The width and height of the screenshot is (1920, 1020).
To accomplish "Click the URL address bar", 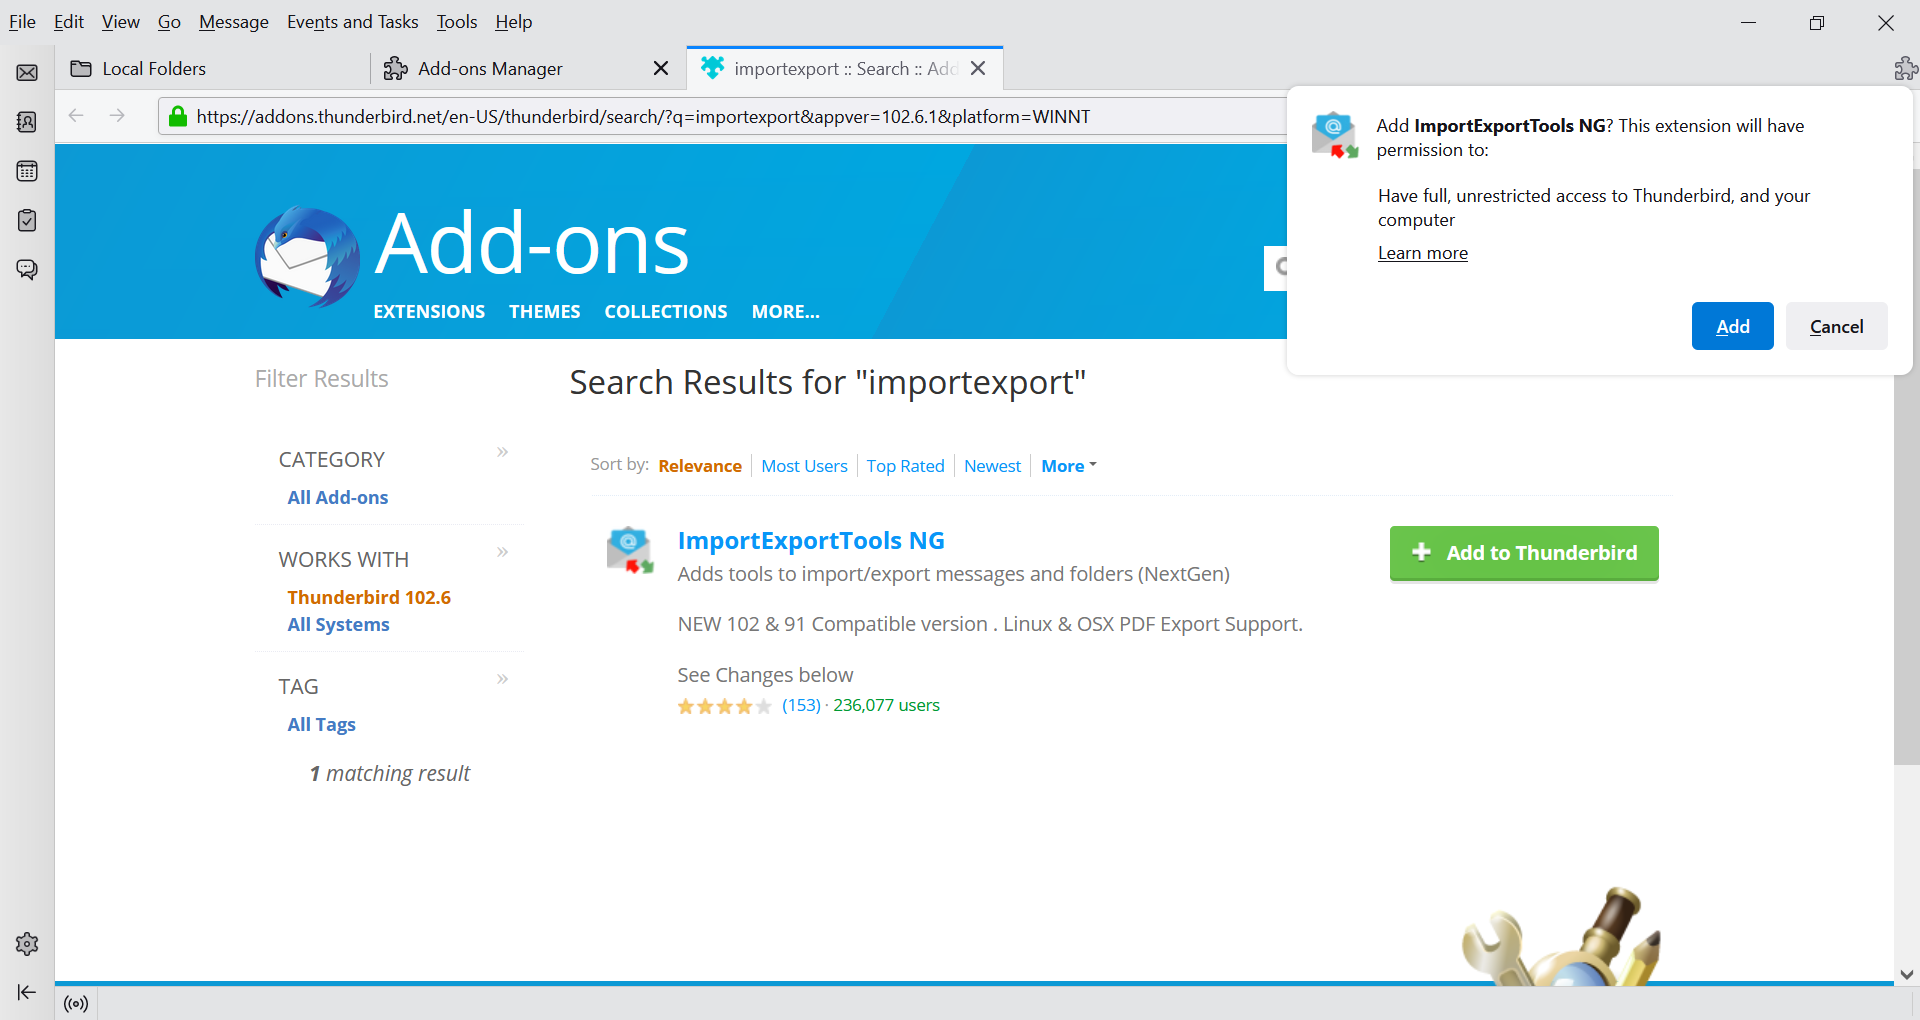I will [x=720, y=116].
